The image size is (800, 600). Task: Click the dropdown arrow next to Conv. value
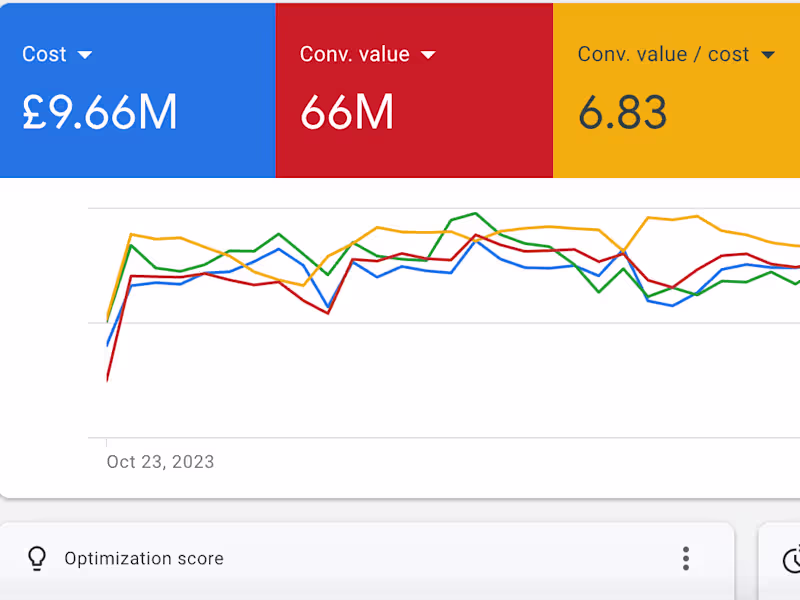coord(429,55)
